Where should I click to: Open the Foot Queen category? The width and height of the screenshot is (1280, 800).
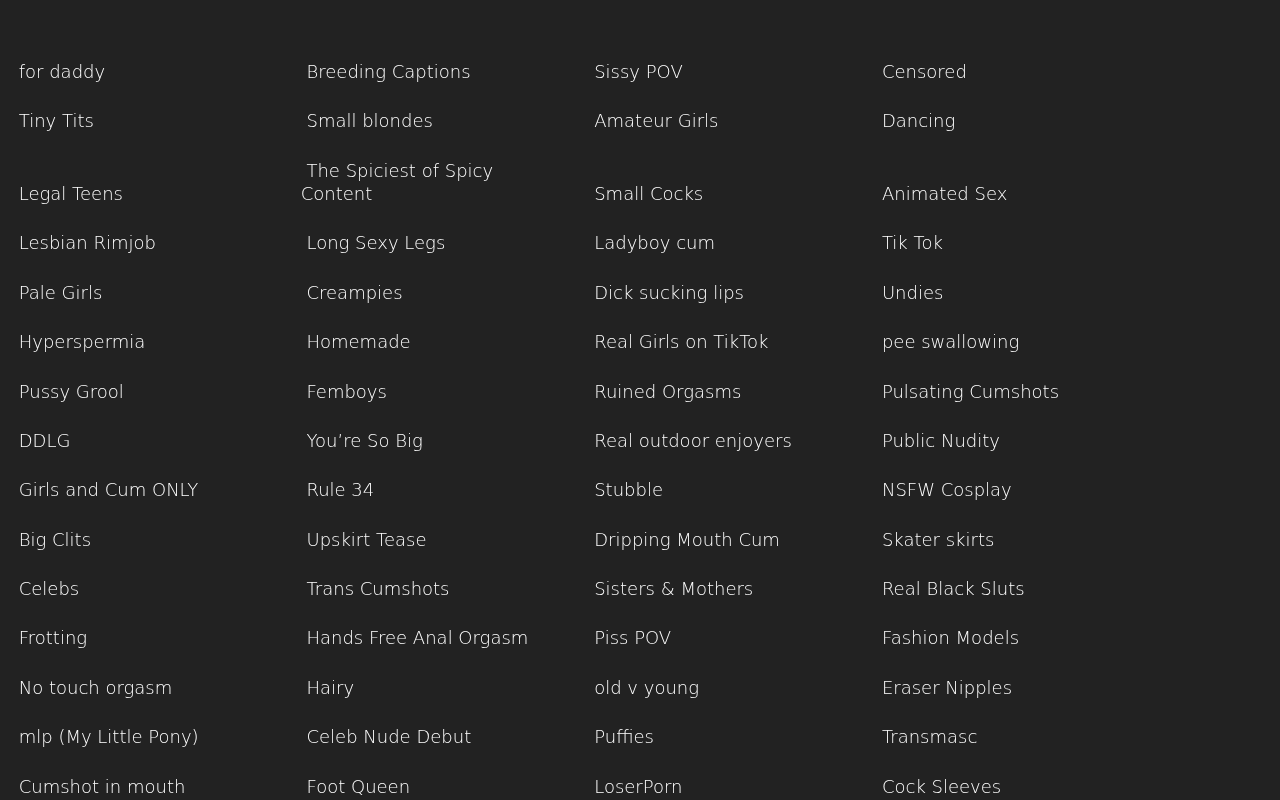[358, 787]
